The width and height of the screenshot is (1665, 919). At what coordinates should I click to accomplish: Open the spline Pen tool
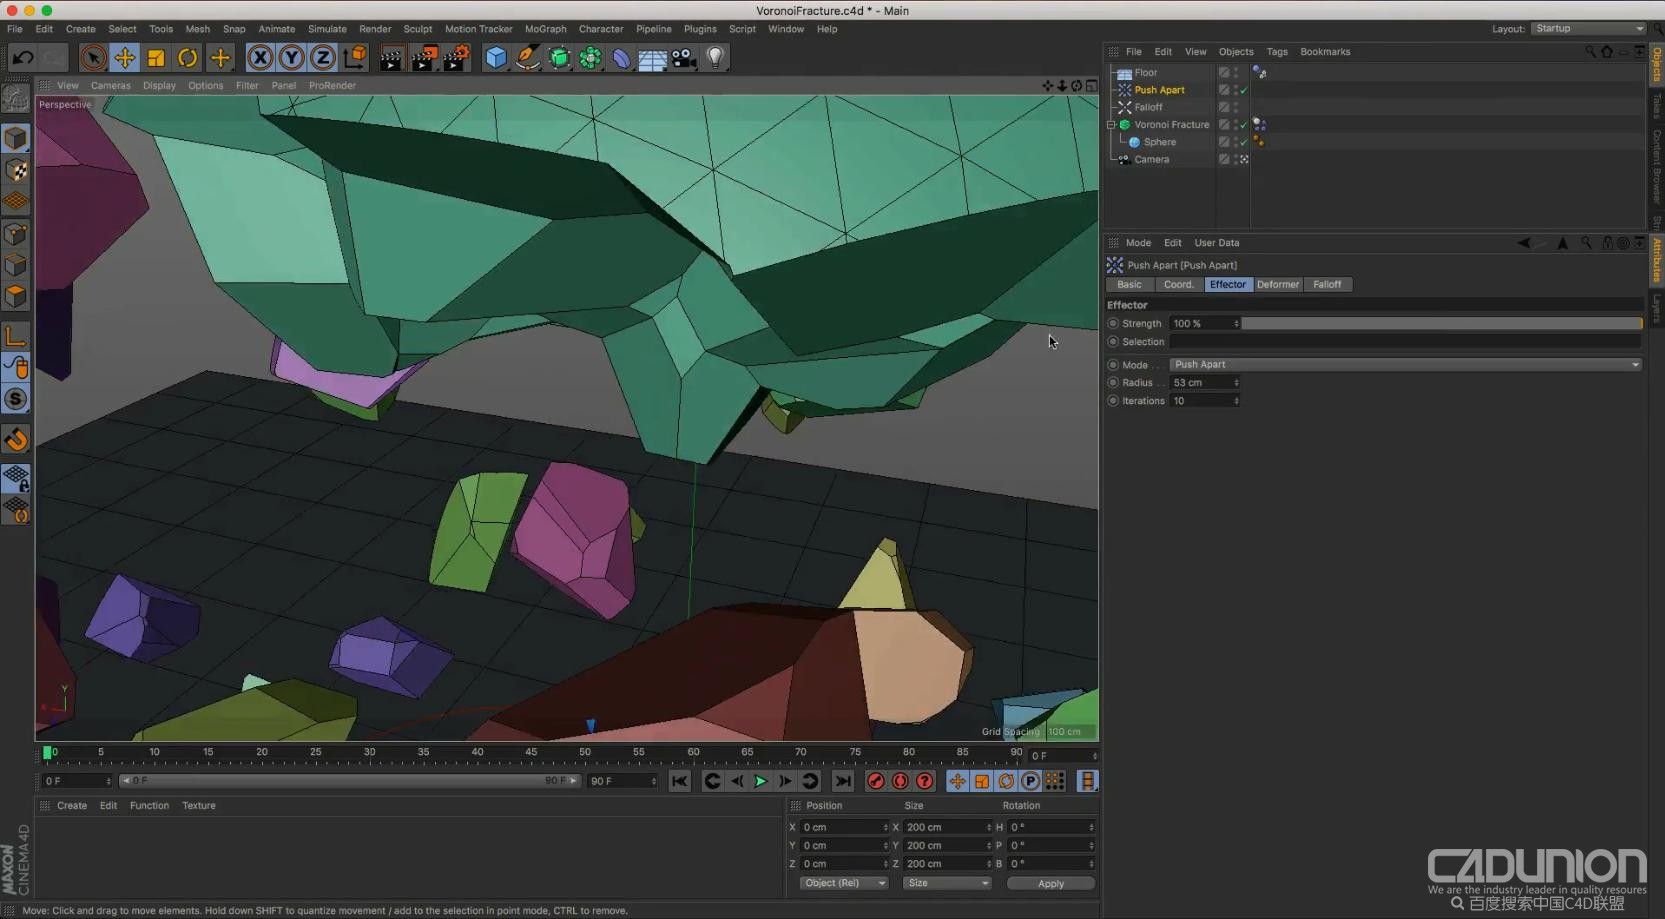pyautogui.click(x=528, y=58)
